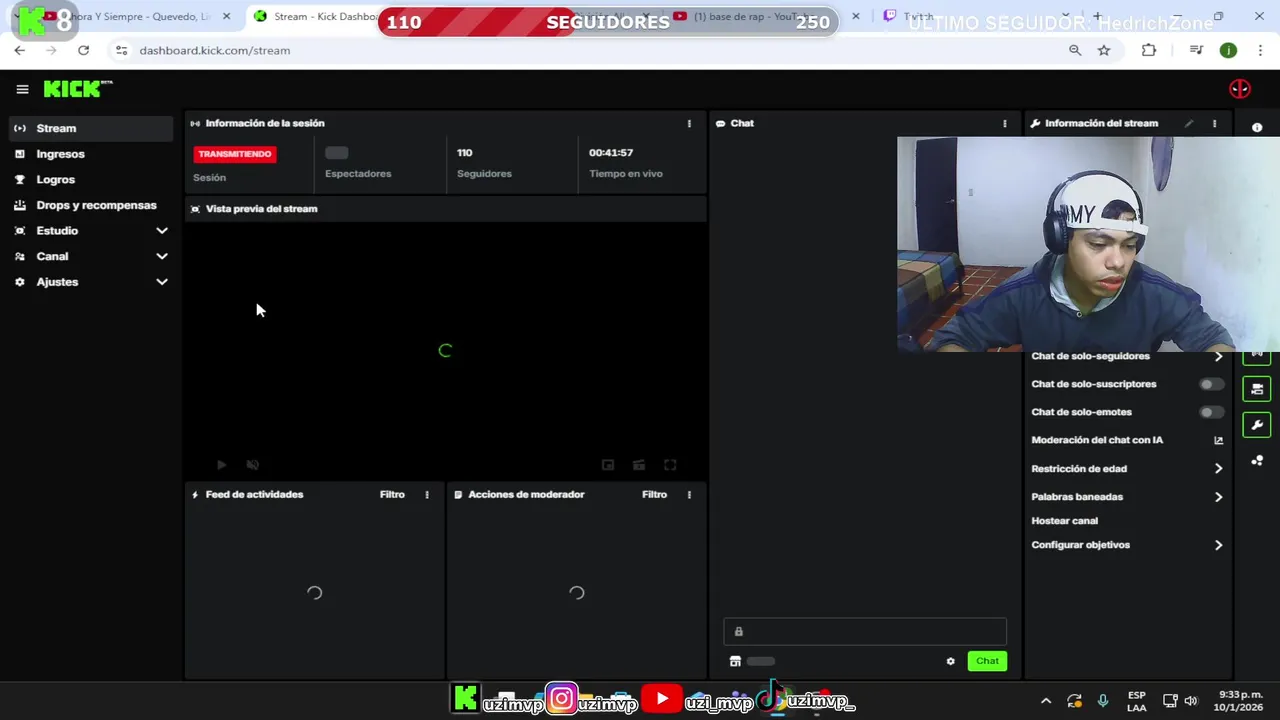This screenshot has height=720, width=1280.
Task: Open browser zoom magnifier icon
Action: [x=1075, y=50]
